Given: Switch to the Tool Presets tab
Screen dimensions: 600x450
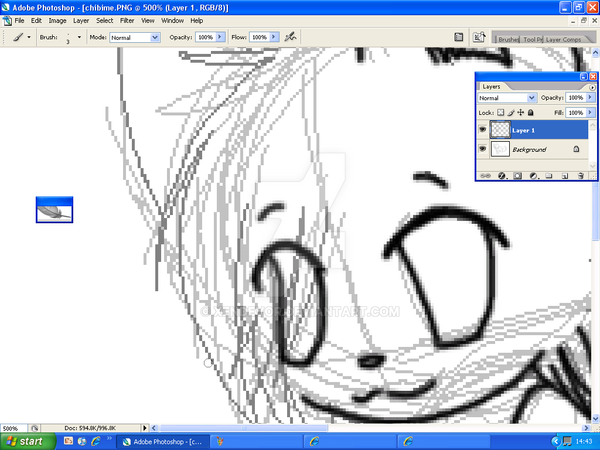Looking at the screenshot, I should click(532, 39).
